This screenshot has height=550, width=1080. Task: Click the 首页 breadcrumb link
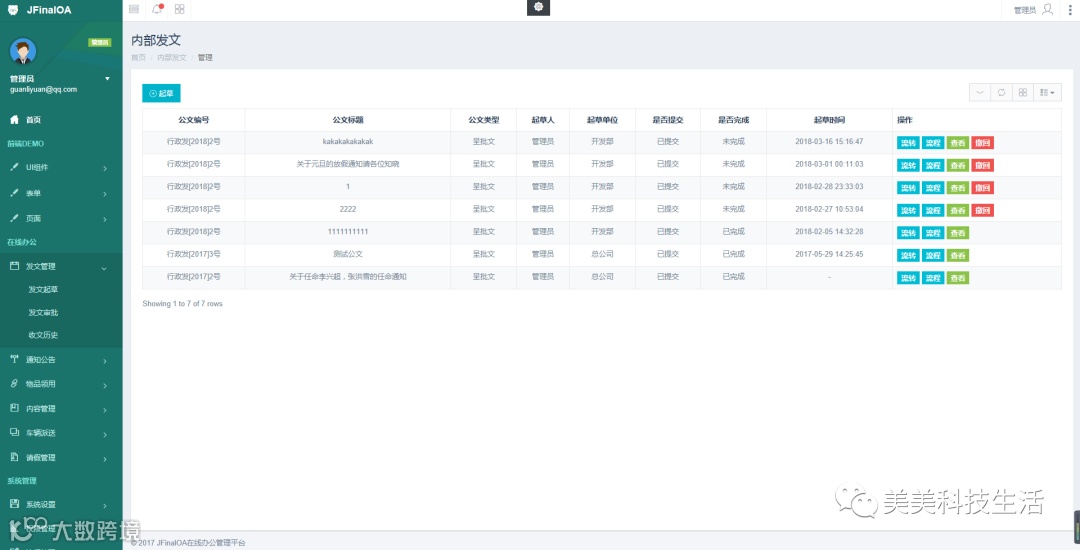138,58
